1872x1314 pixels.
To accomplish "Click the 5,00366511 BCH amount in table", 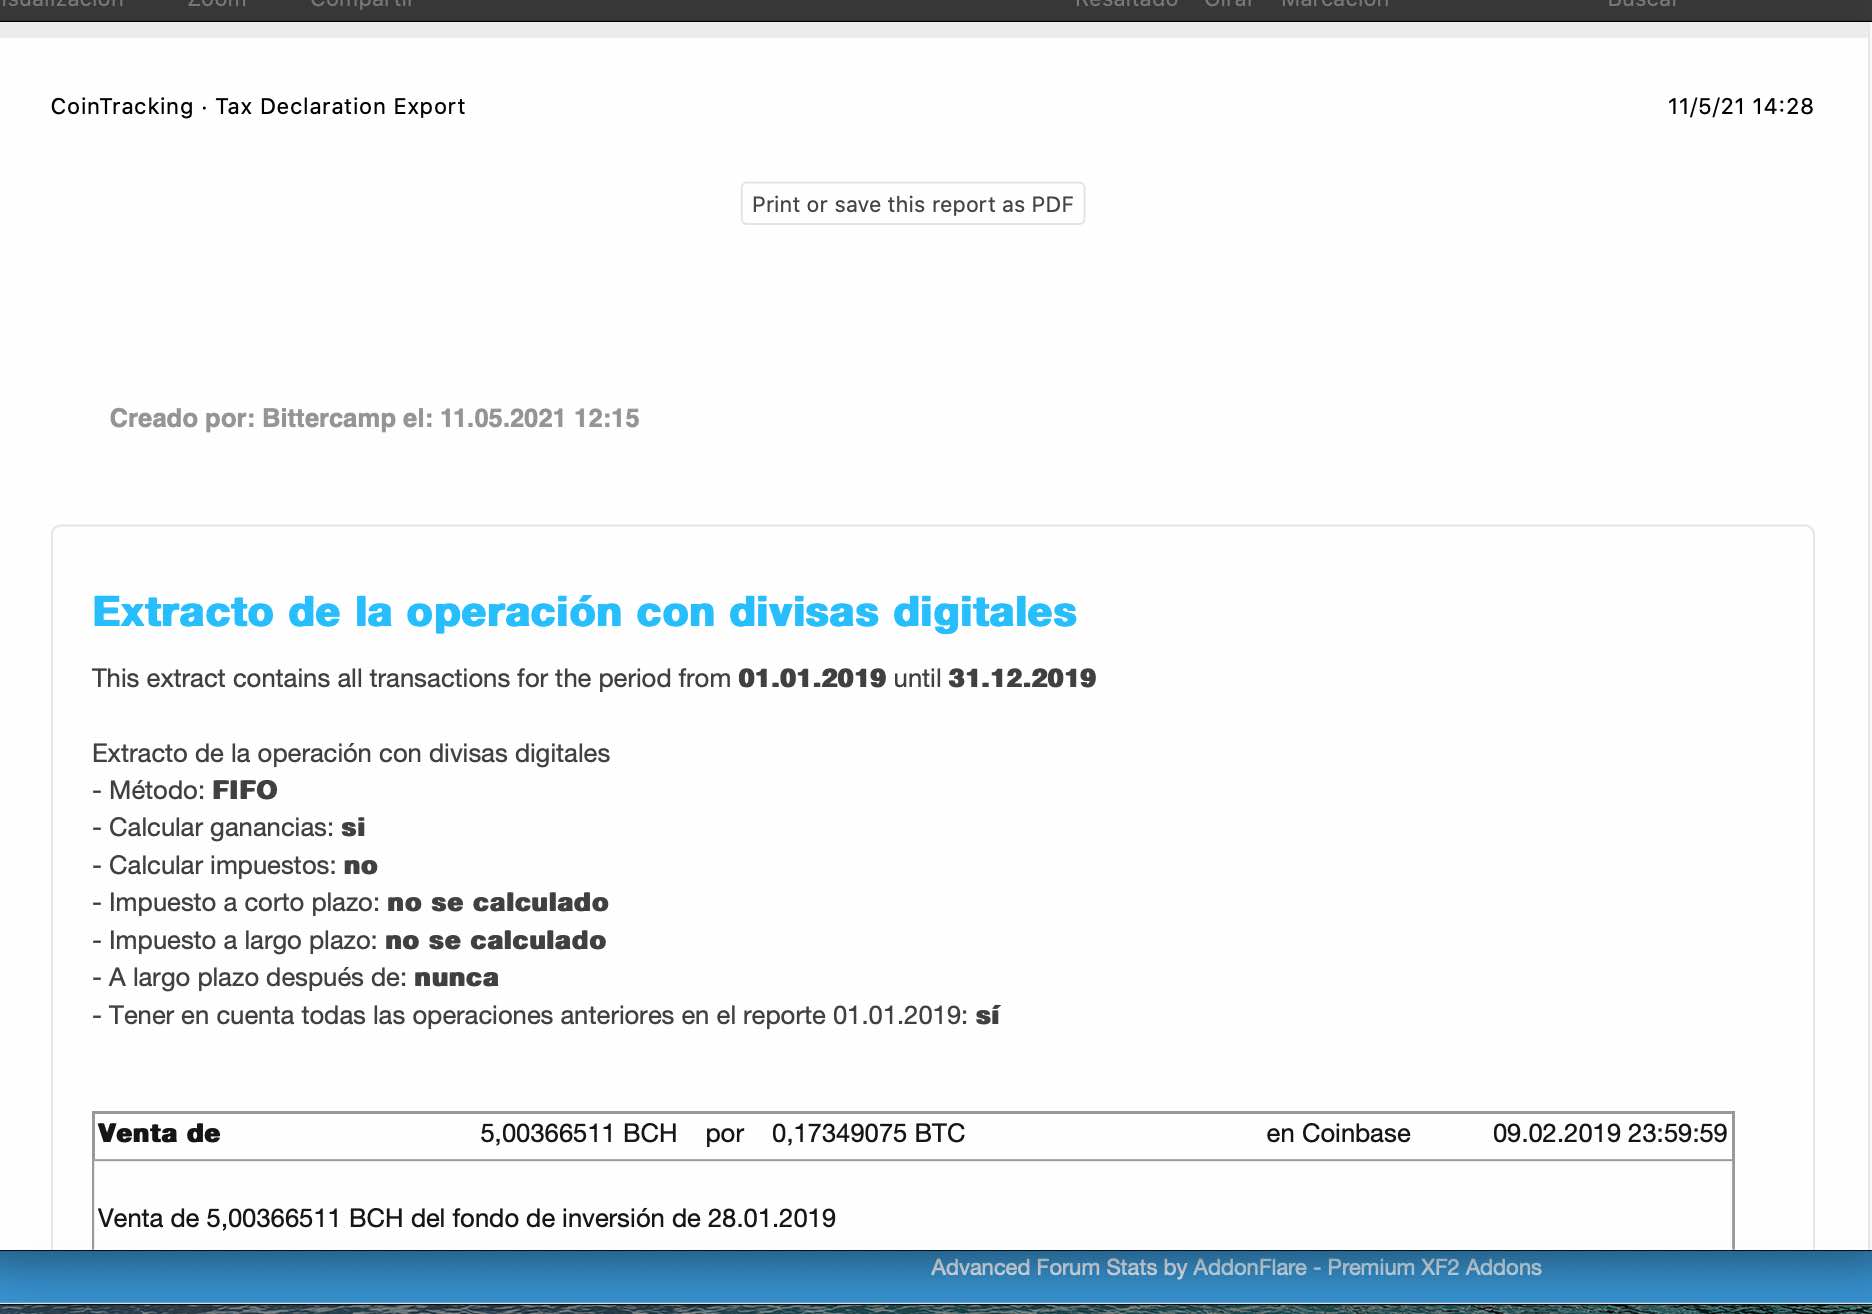I will coord(578,1134).
